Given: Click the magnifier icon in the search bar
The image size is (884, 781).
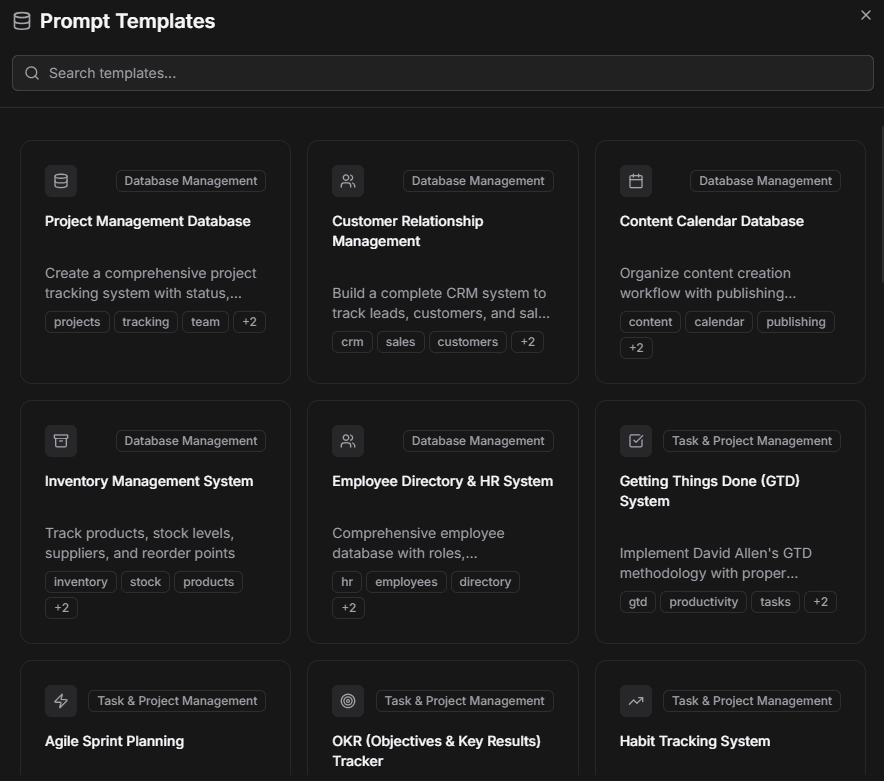Looking at the screenshot, I should click(32, 73).
